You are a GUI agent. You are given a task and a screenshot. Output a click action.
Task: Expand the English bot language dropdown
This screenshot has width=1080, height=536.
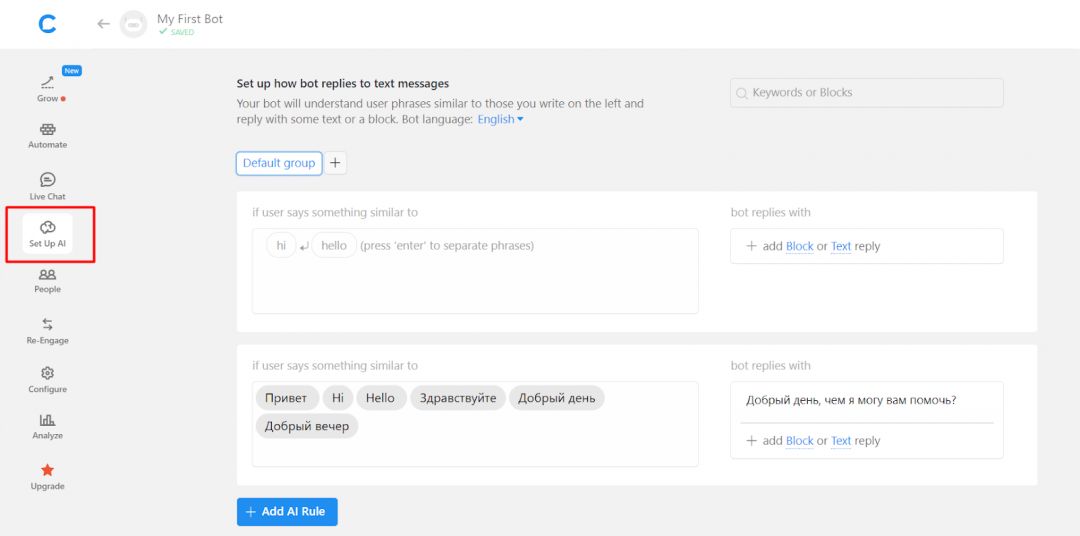click(x=500, y=119)
